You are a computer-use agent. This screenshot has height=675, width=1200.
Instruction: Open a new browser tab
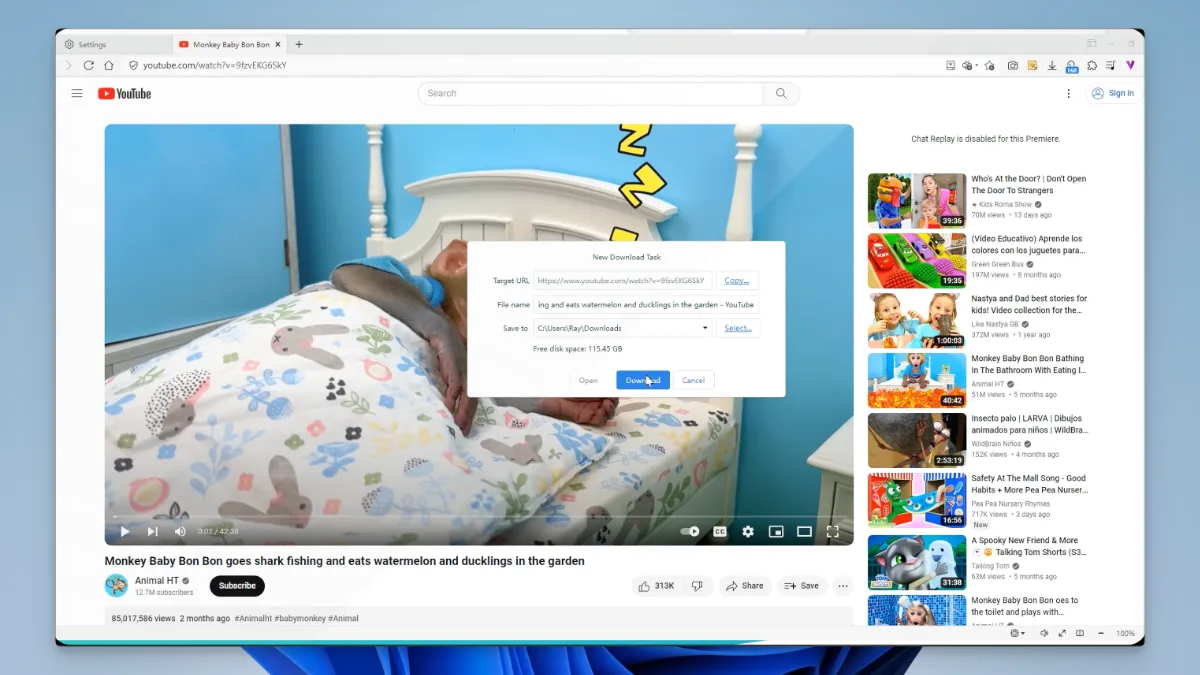(x=299, y=45)
